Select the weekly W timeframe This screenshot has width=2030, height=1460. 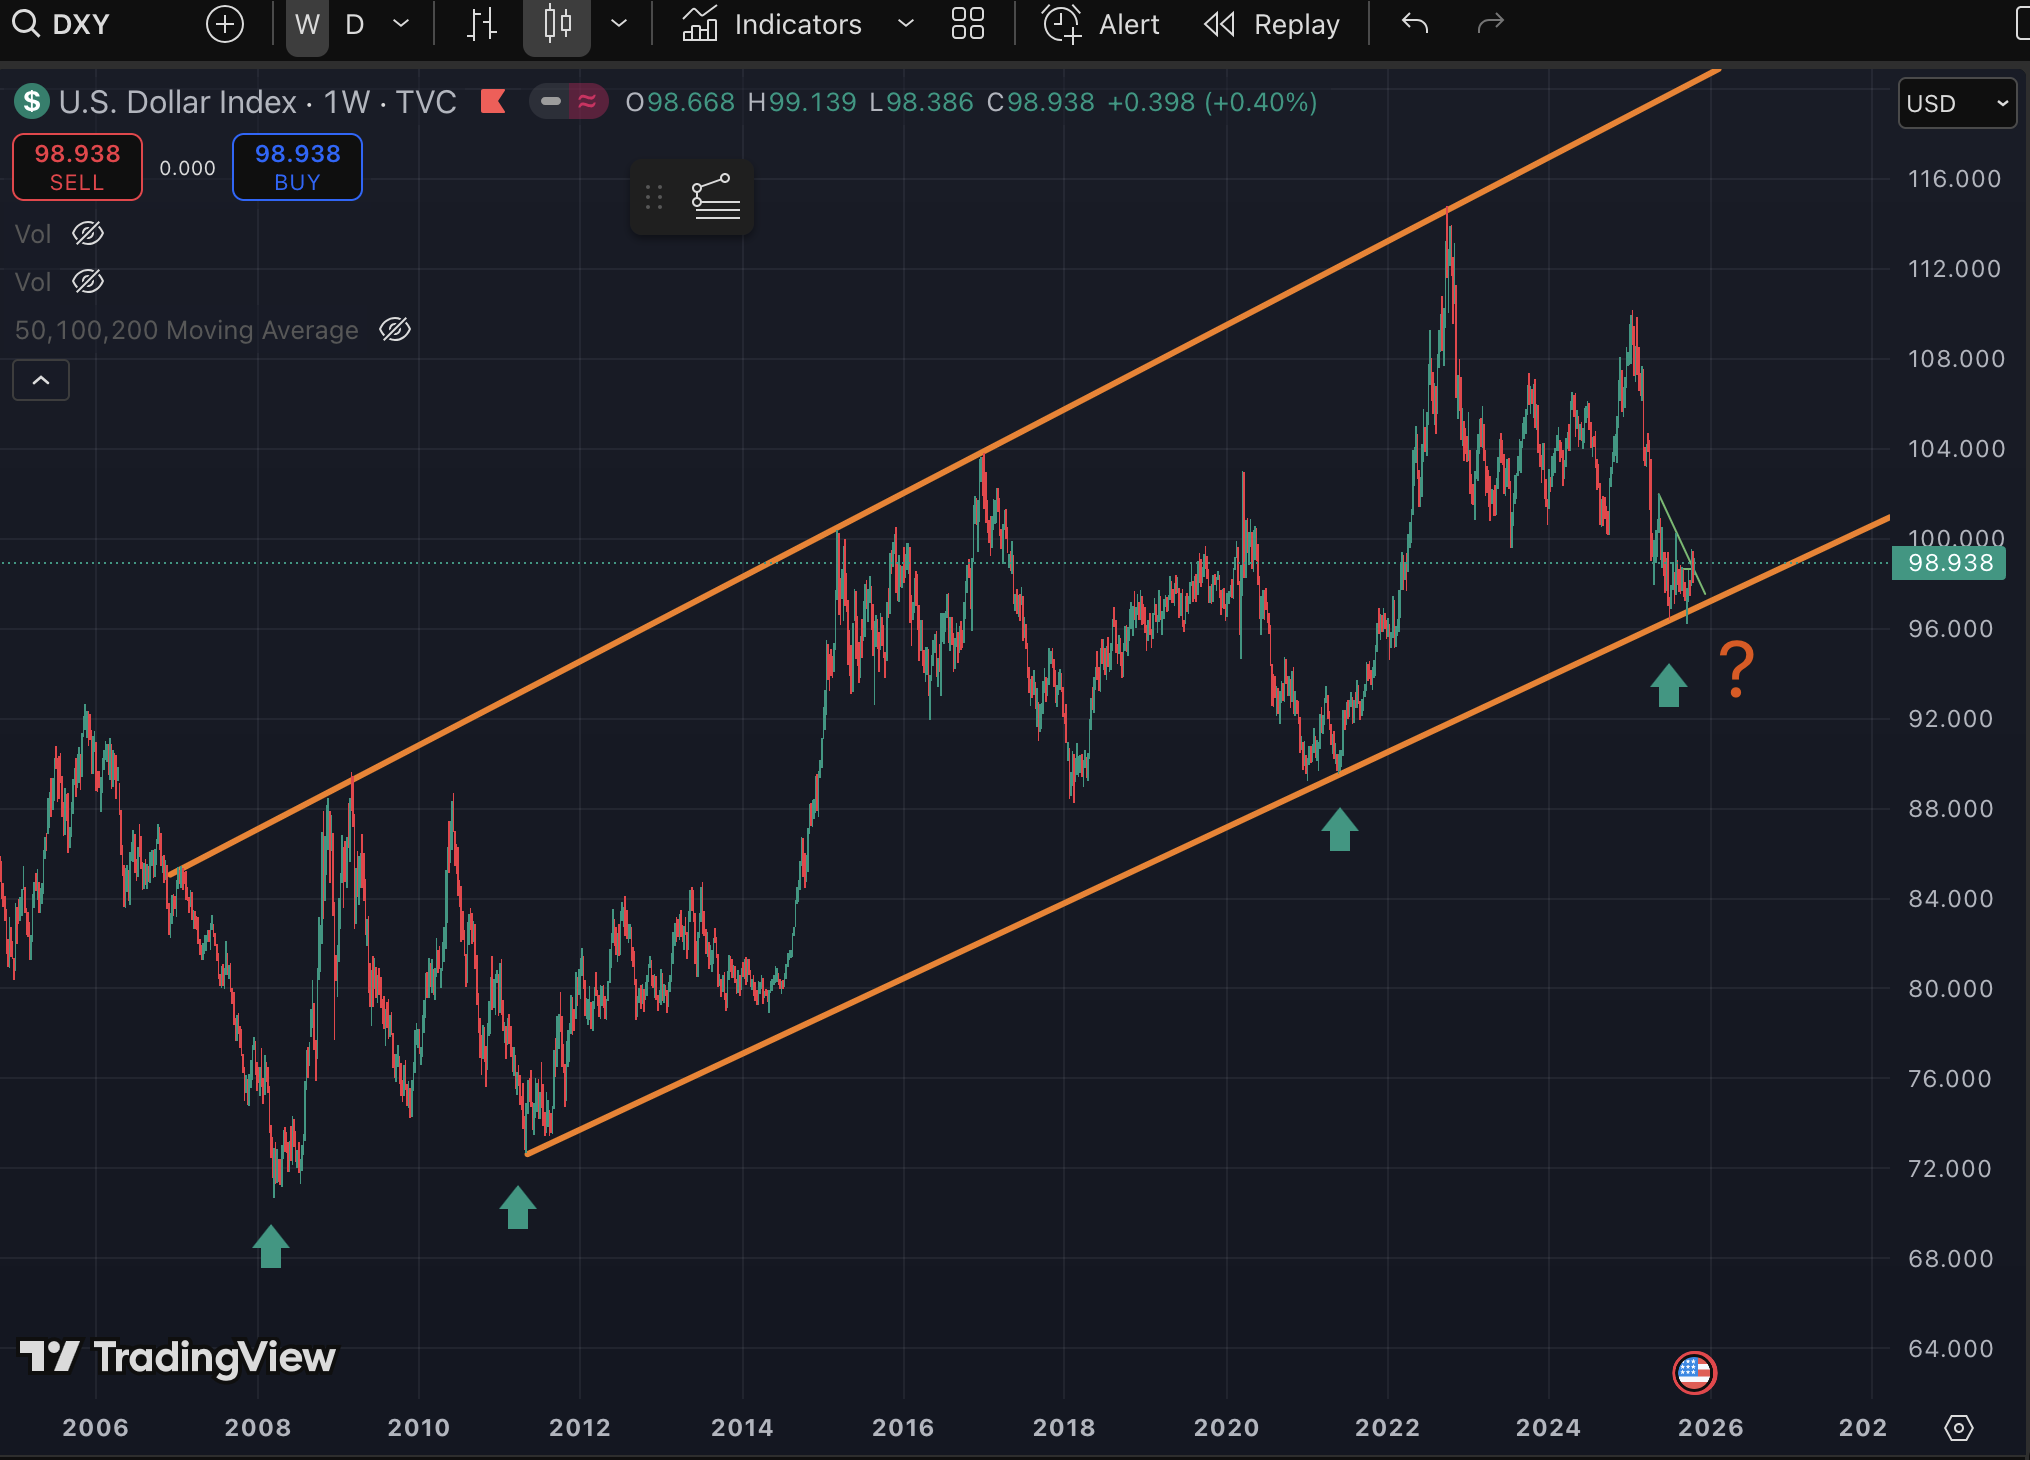307,24
